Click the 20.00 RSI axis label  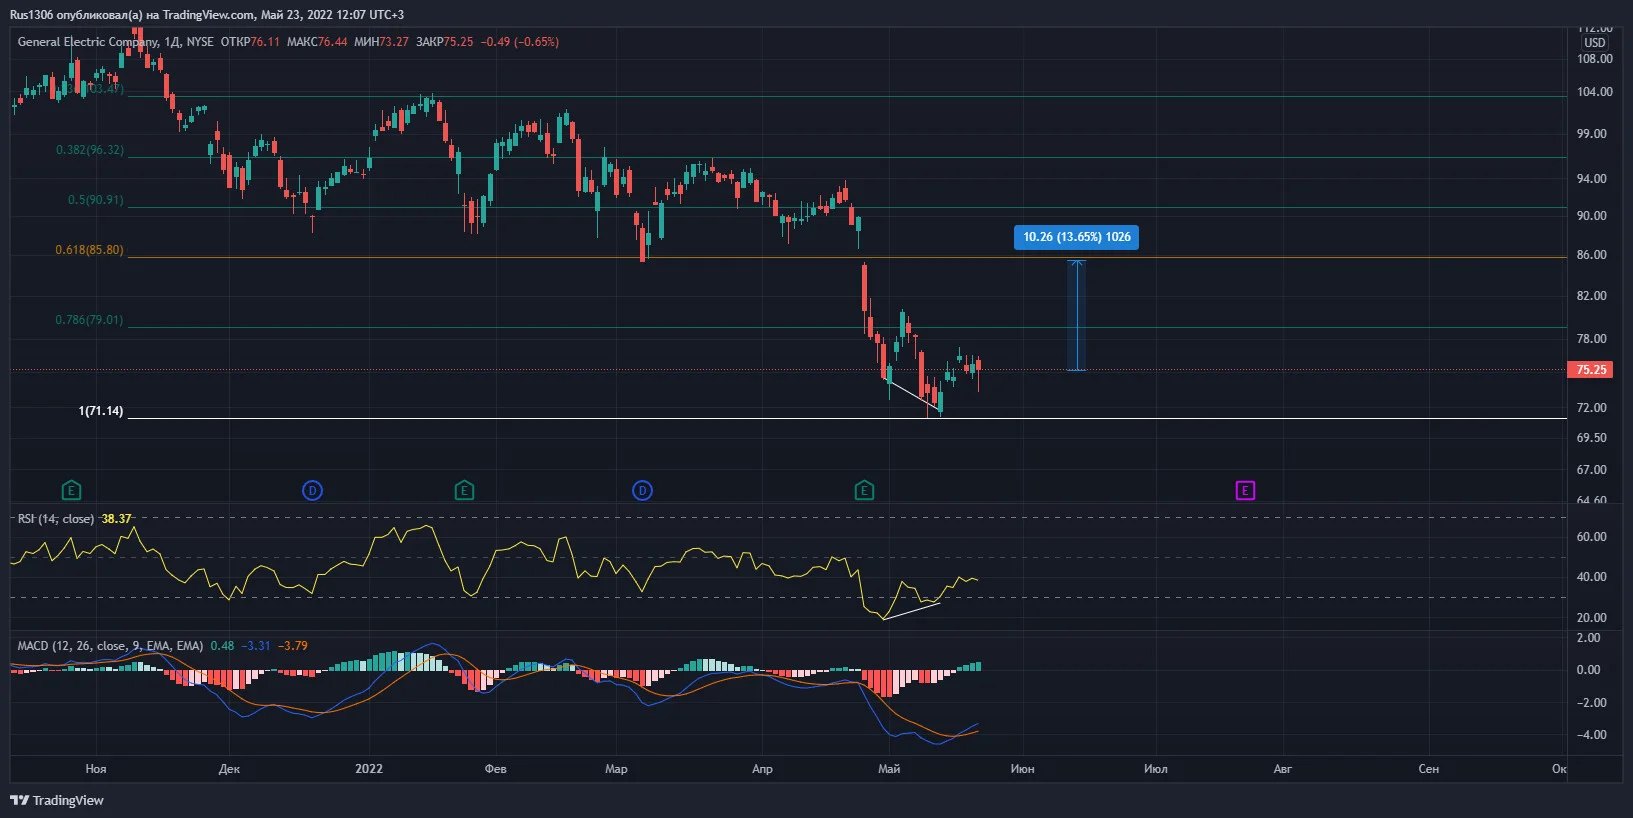[1592, 618]
